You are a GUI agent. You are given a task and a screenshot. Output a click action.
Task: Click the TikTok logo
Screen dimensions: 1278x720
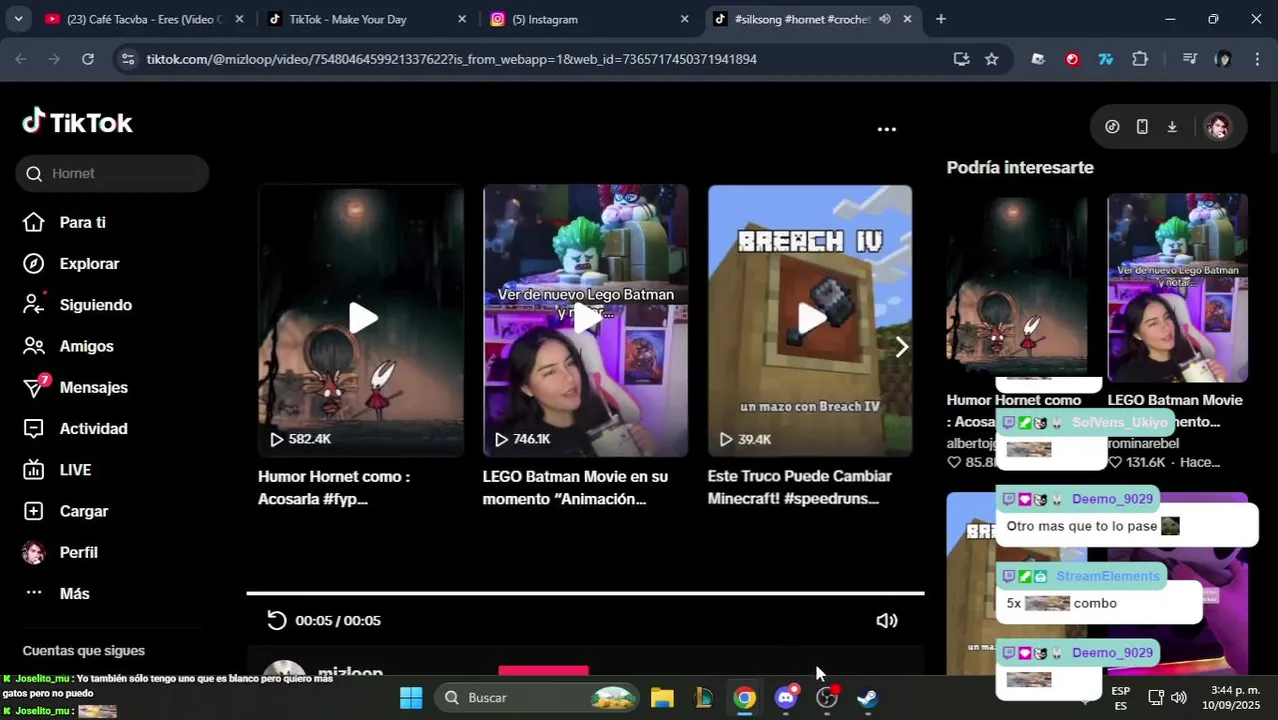click(x=77, y=122)
